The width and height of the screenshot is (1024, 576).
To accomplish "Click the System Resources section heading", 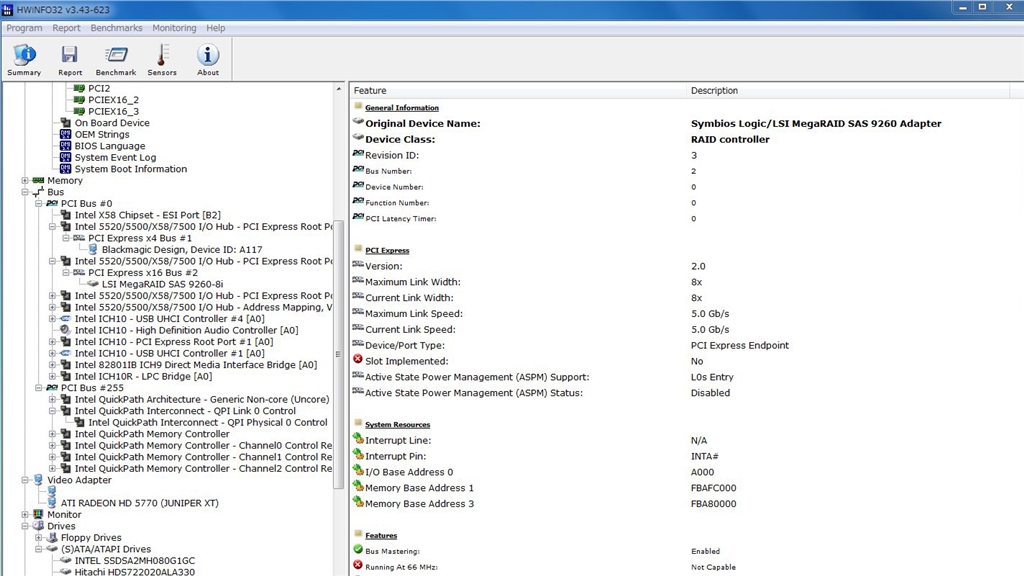I will (x=397, y=424).
